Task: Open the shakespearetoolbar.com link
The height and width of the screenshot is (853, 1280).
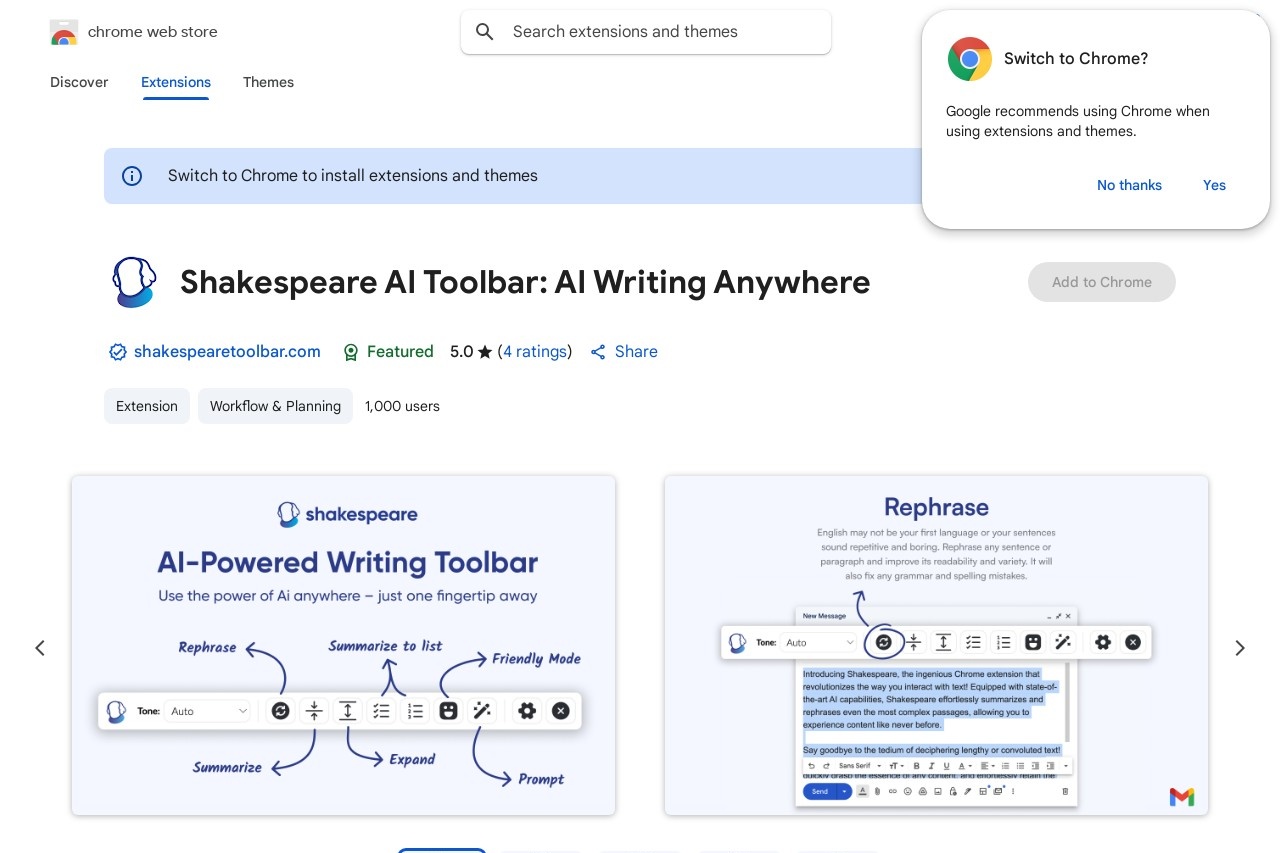Action: click(x=227, y=352)
